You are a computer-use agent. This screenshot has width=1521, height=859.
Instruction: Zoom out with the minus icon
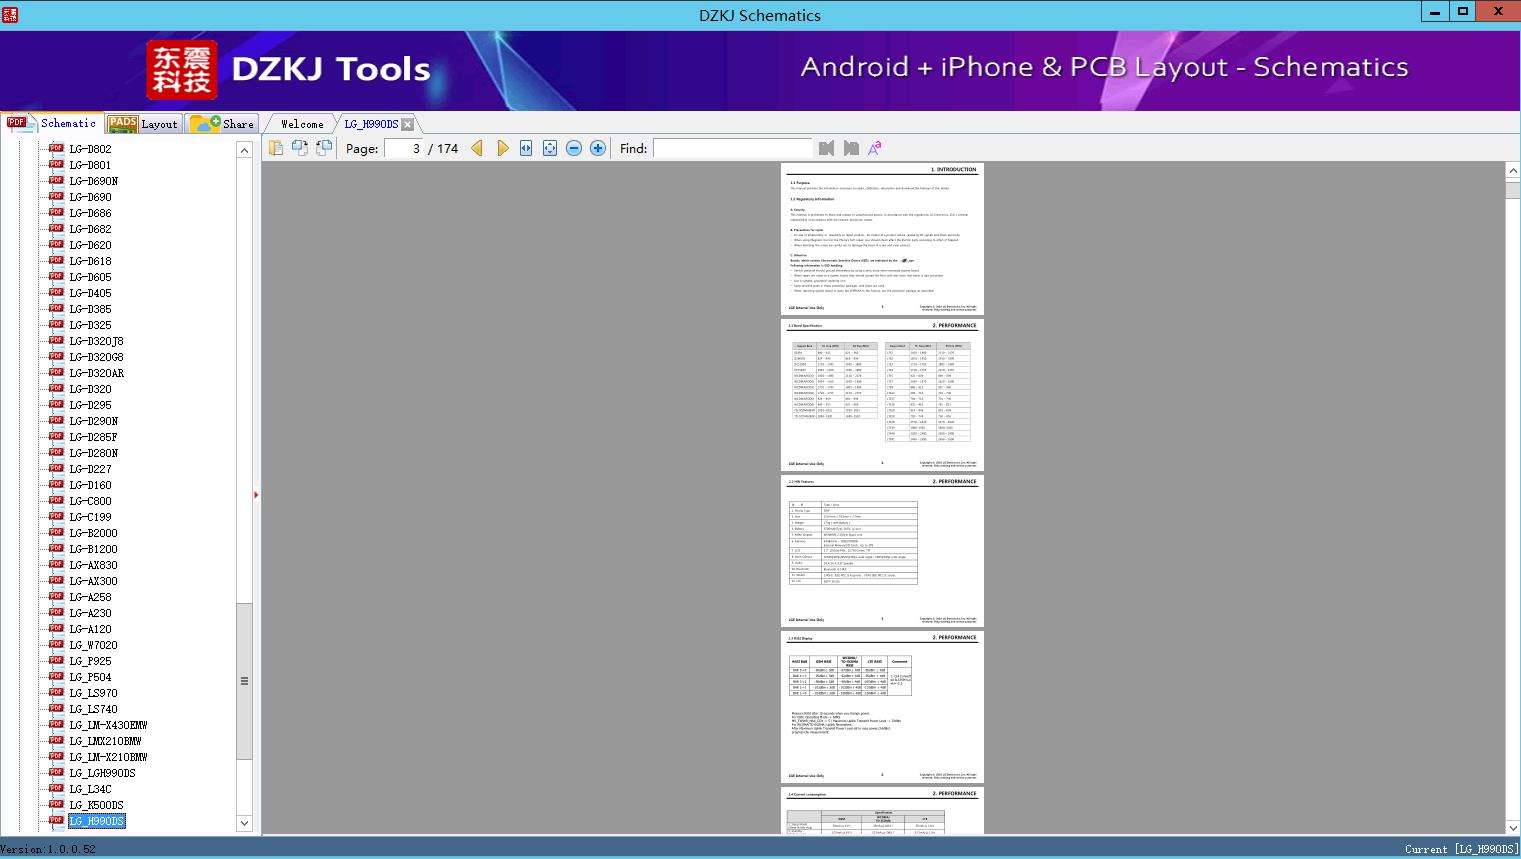(574, 148)
